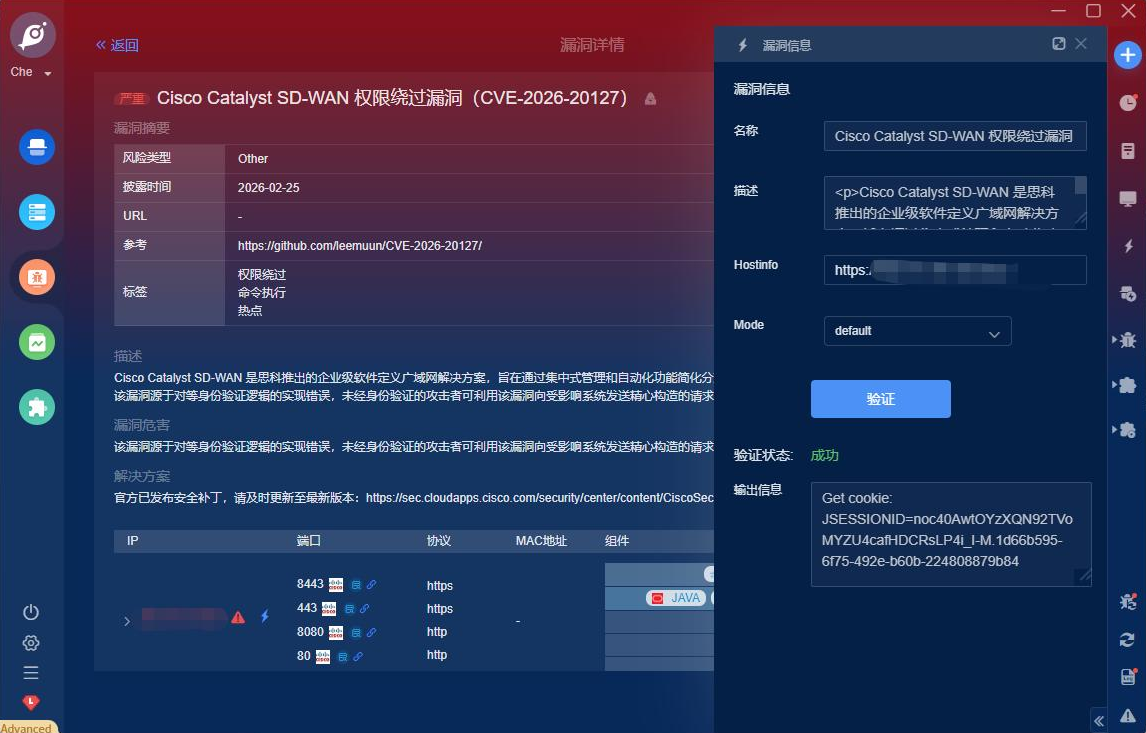The image size is (1146, 733).
Task: Open the green chart icon in left sidebar
Action: (x=37, y=342)
